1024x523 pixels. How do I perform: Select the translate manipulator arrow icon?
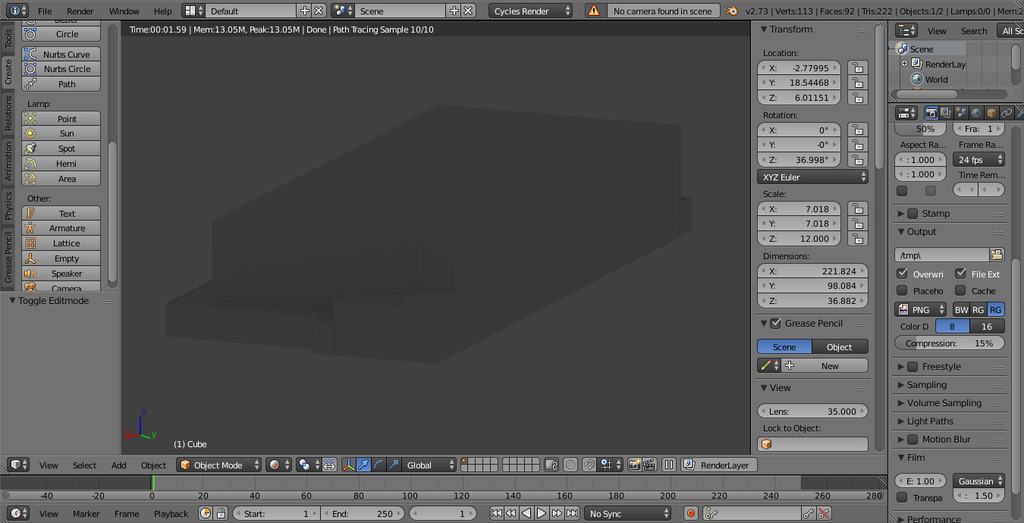tap(364, 465)
